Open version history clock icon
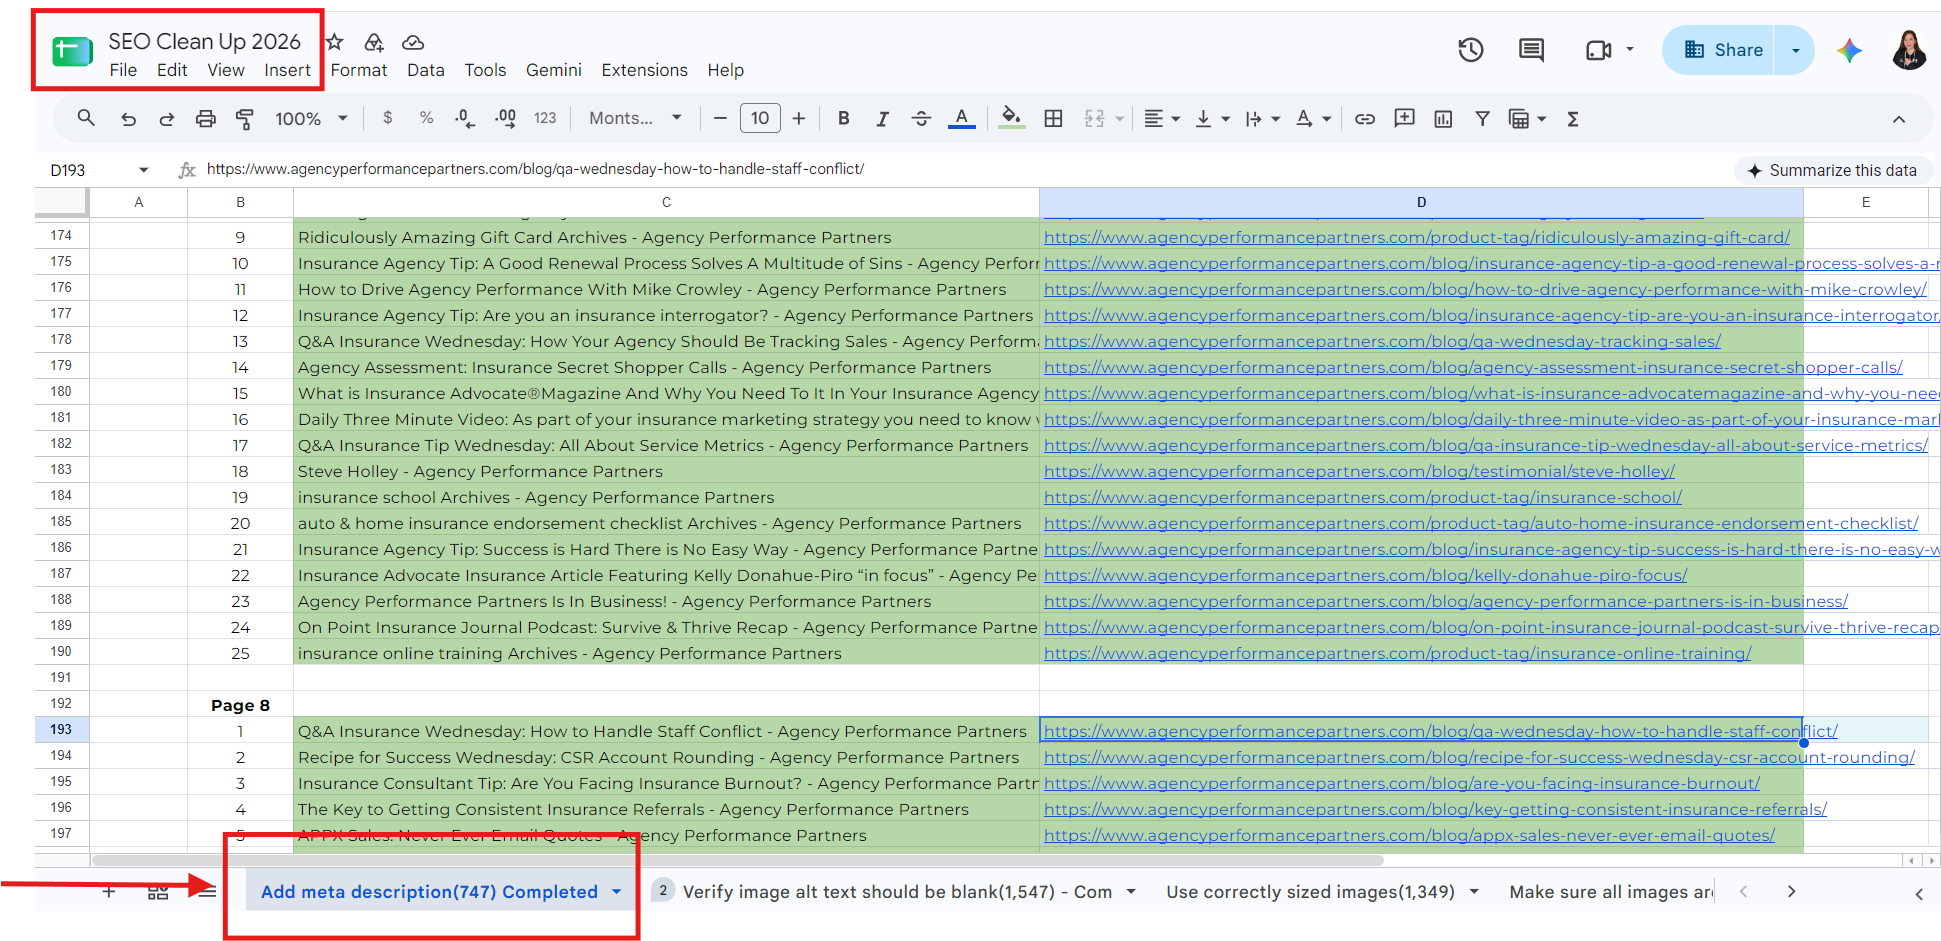 (x=1470, y=50)
